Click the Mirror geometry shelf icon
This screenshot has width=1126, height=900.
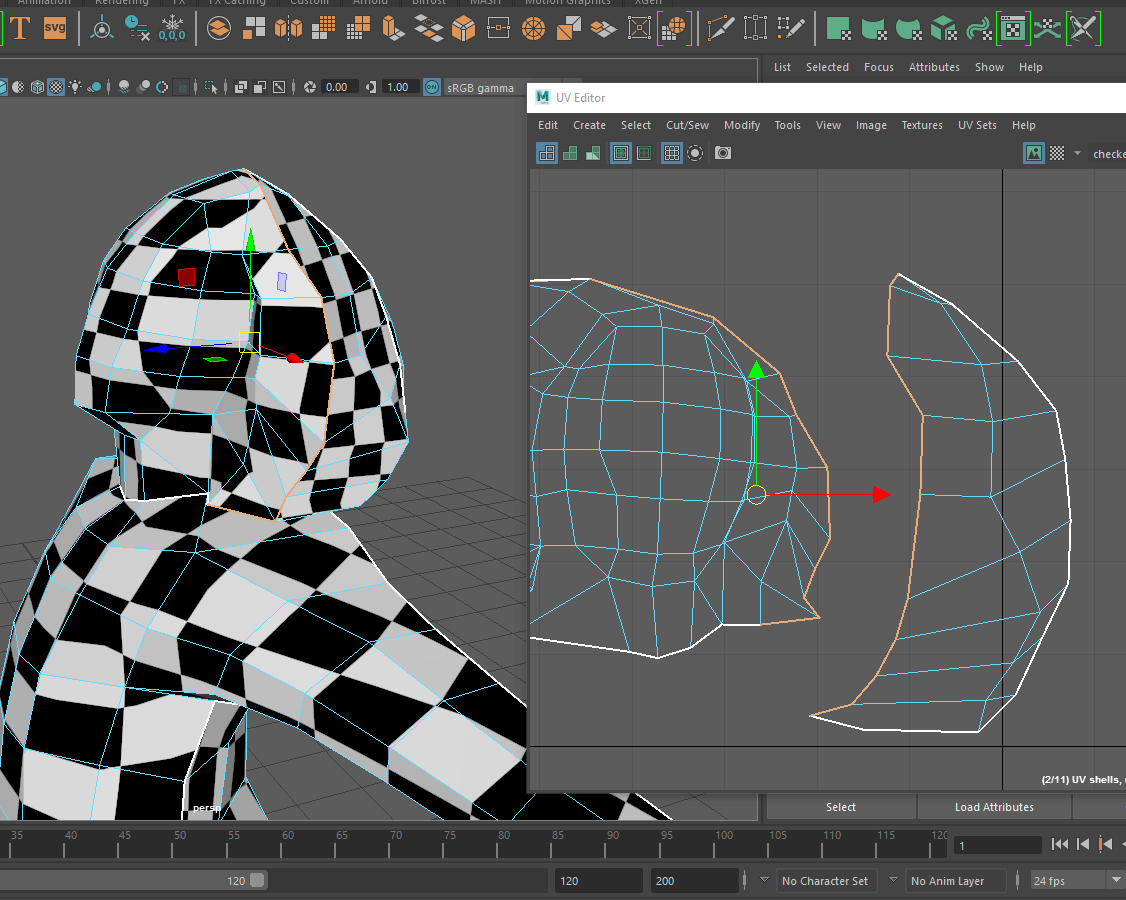(x=289, y=29)
